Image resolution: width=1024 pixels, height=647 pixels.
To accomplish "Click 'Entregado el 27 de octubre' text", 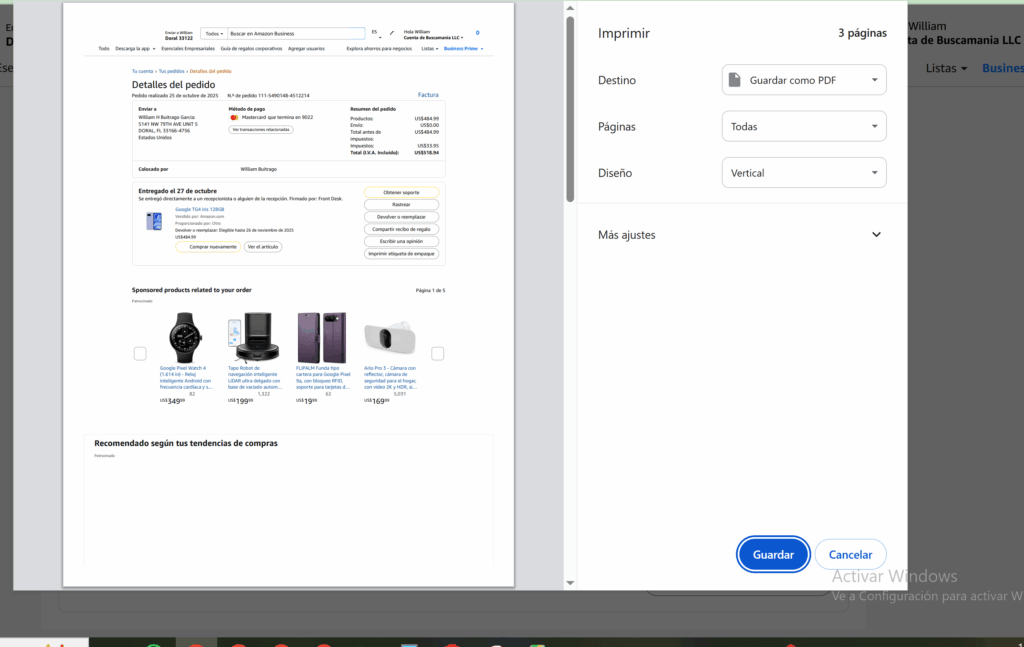I will click(177, 191).
